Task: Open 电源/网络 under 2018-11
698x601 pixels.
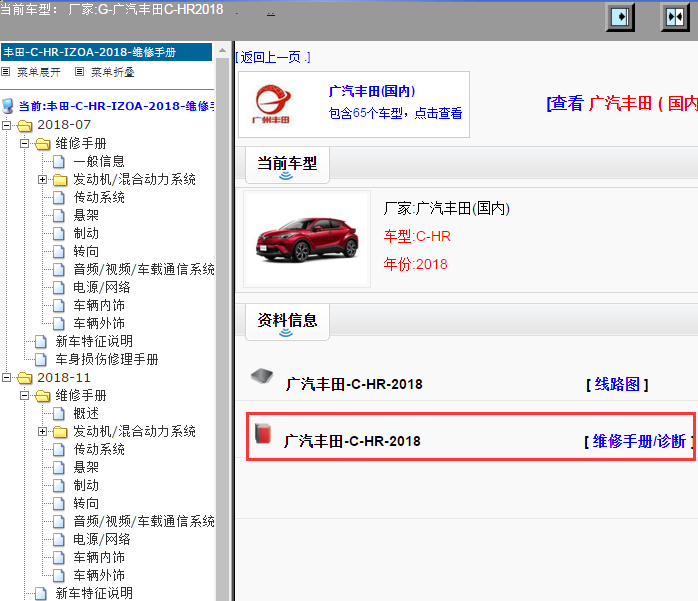Action: [101, 540]
